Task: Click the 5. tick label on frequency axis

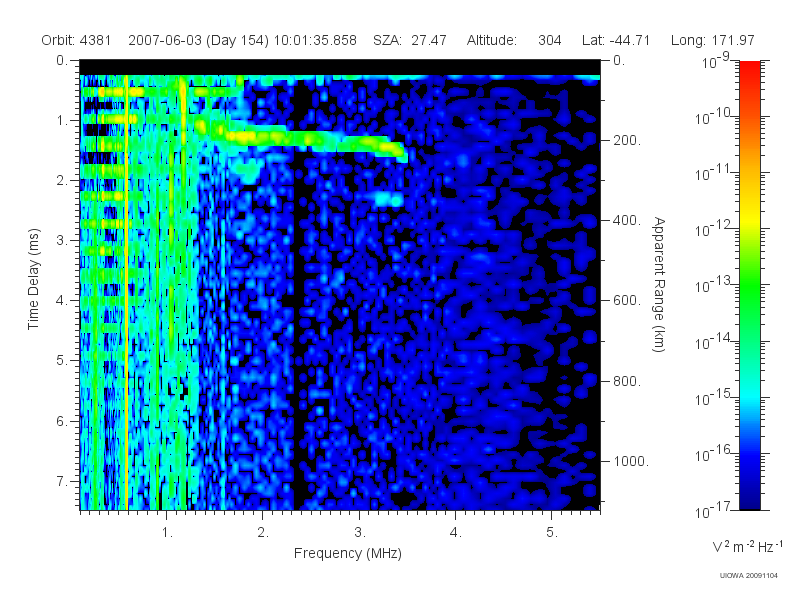Action: pos(552,533)
